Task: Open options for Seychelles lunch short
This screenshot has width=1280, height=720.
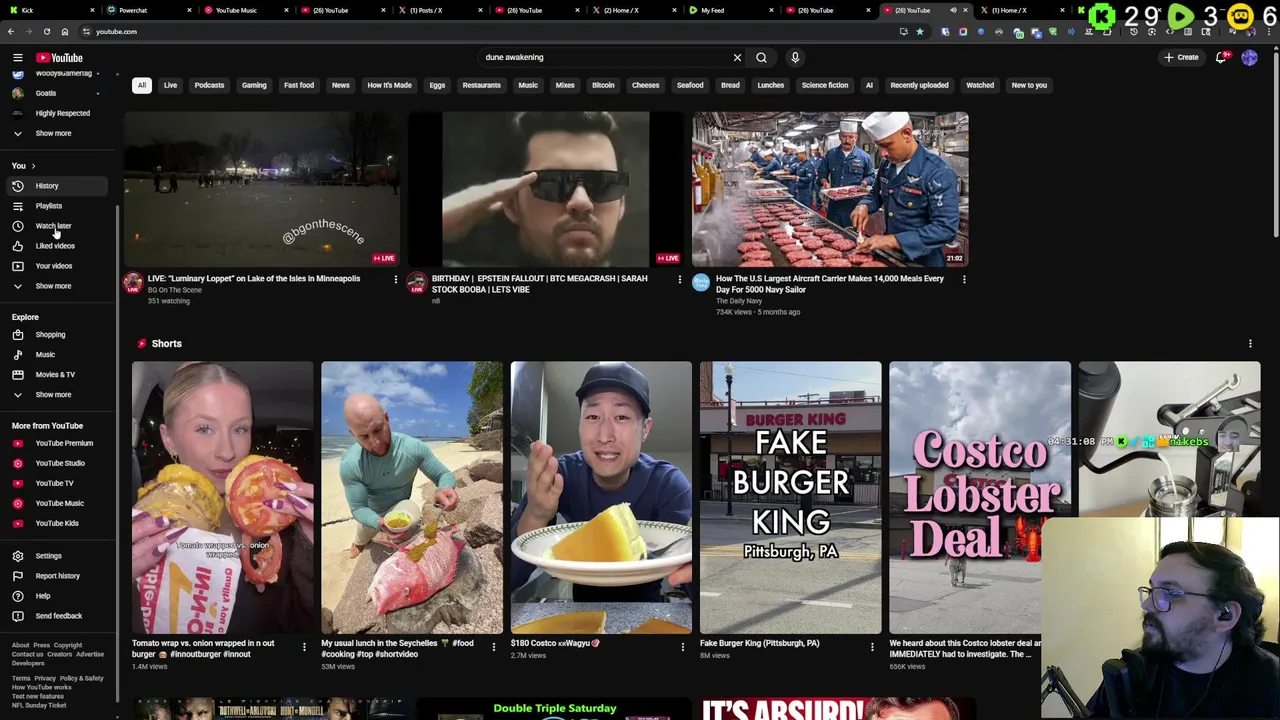Action: [x=493, y=647]
